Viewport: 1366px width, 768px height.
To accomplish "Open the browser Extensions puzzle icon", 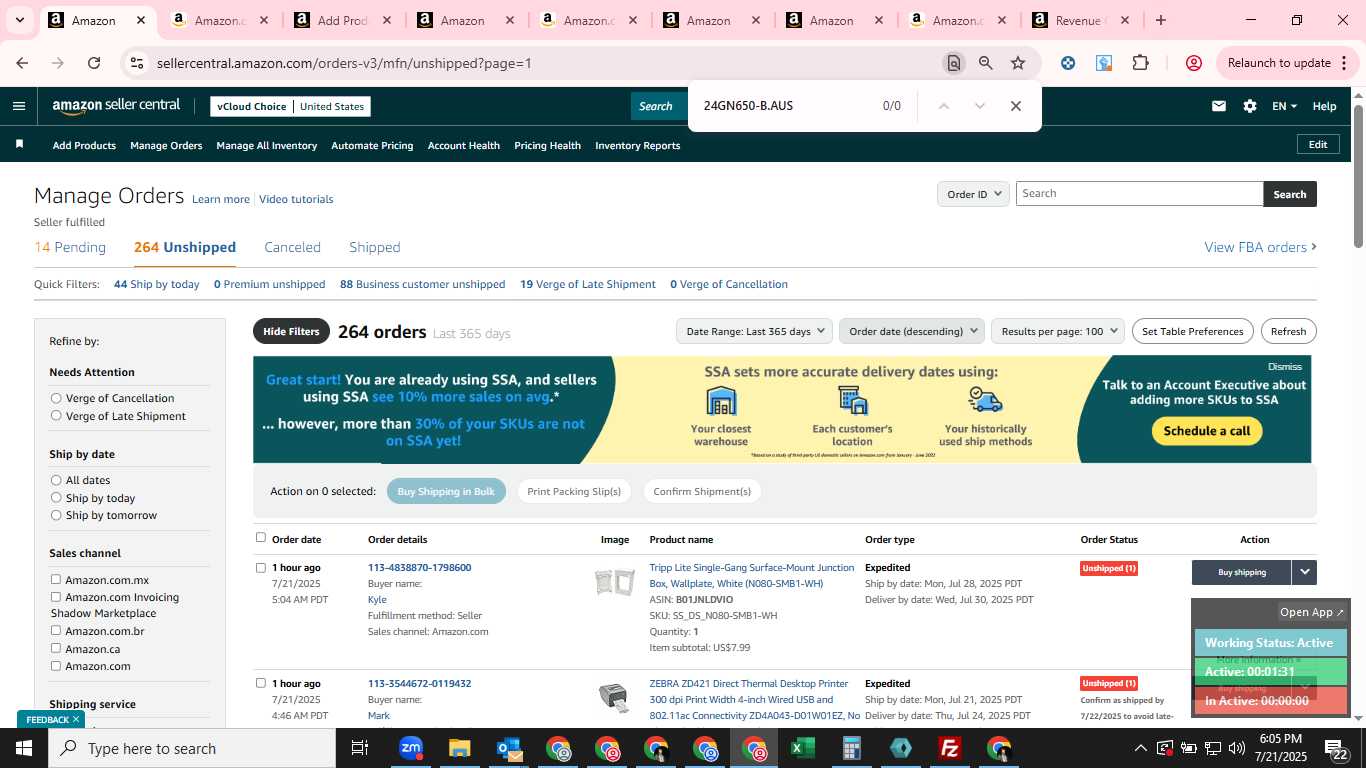I will click(1140, 63).
